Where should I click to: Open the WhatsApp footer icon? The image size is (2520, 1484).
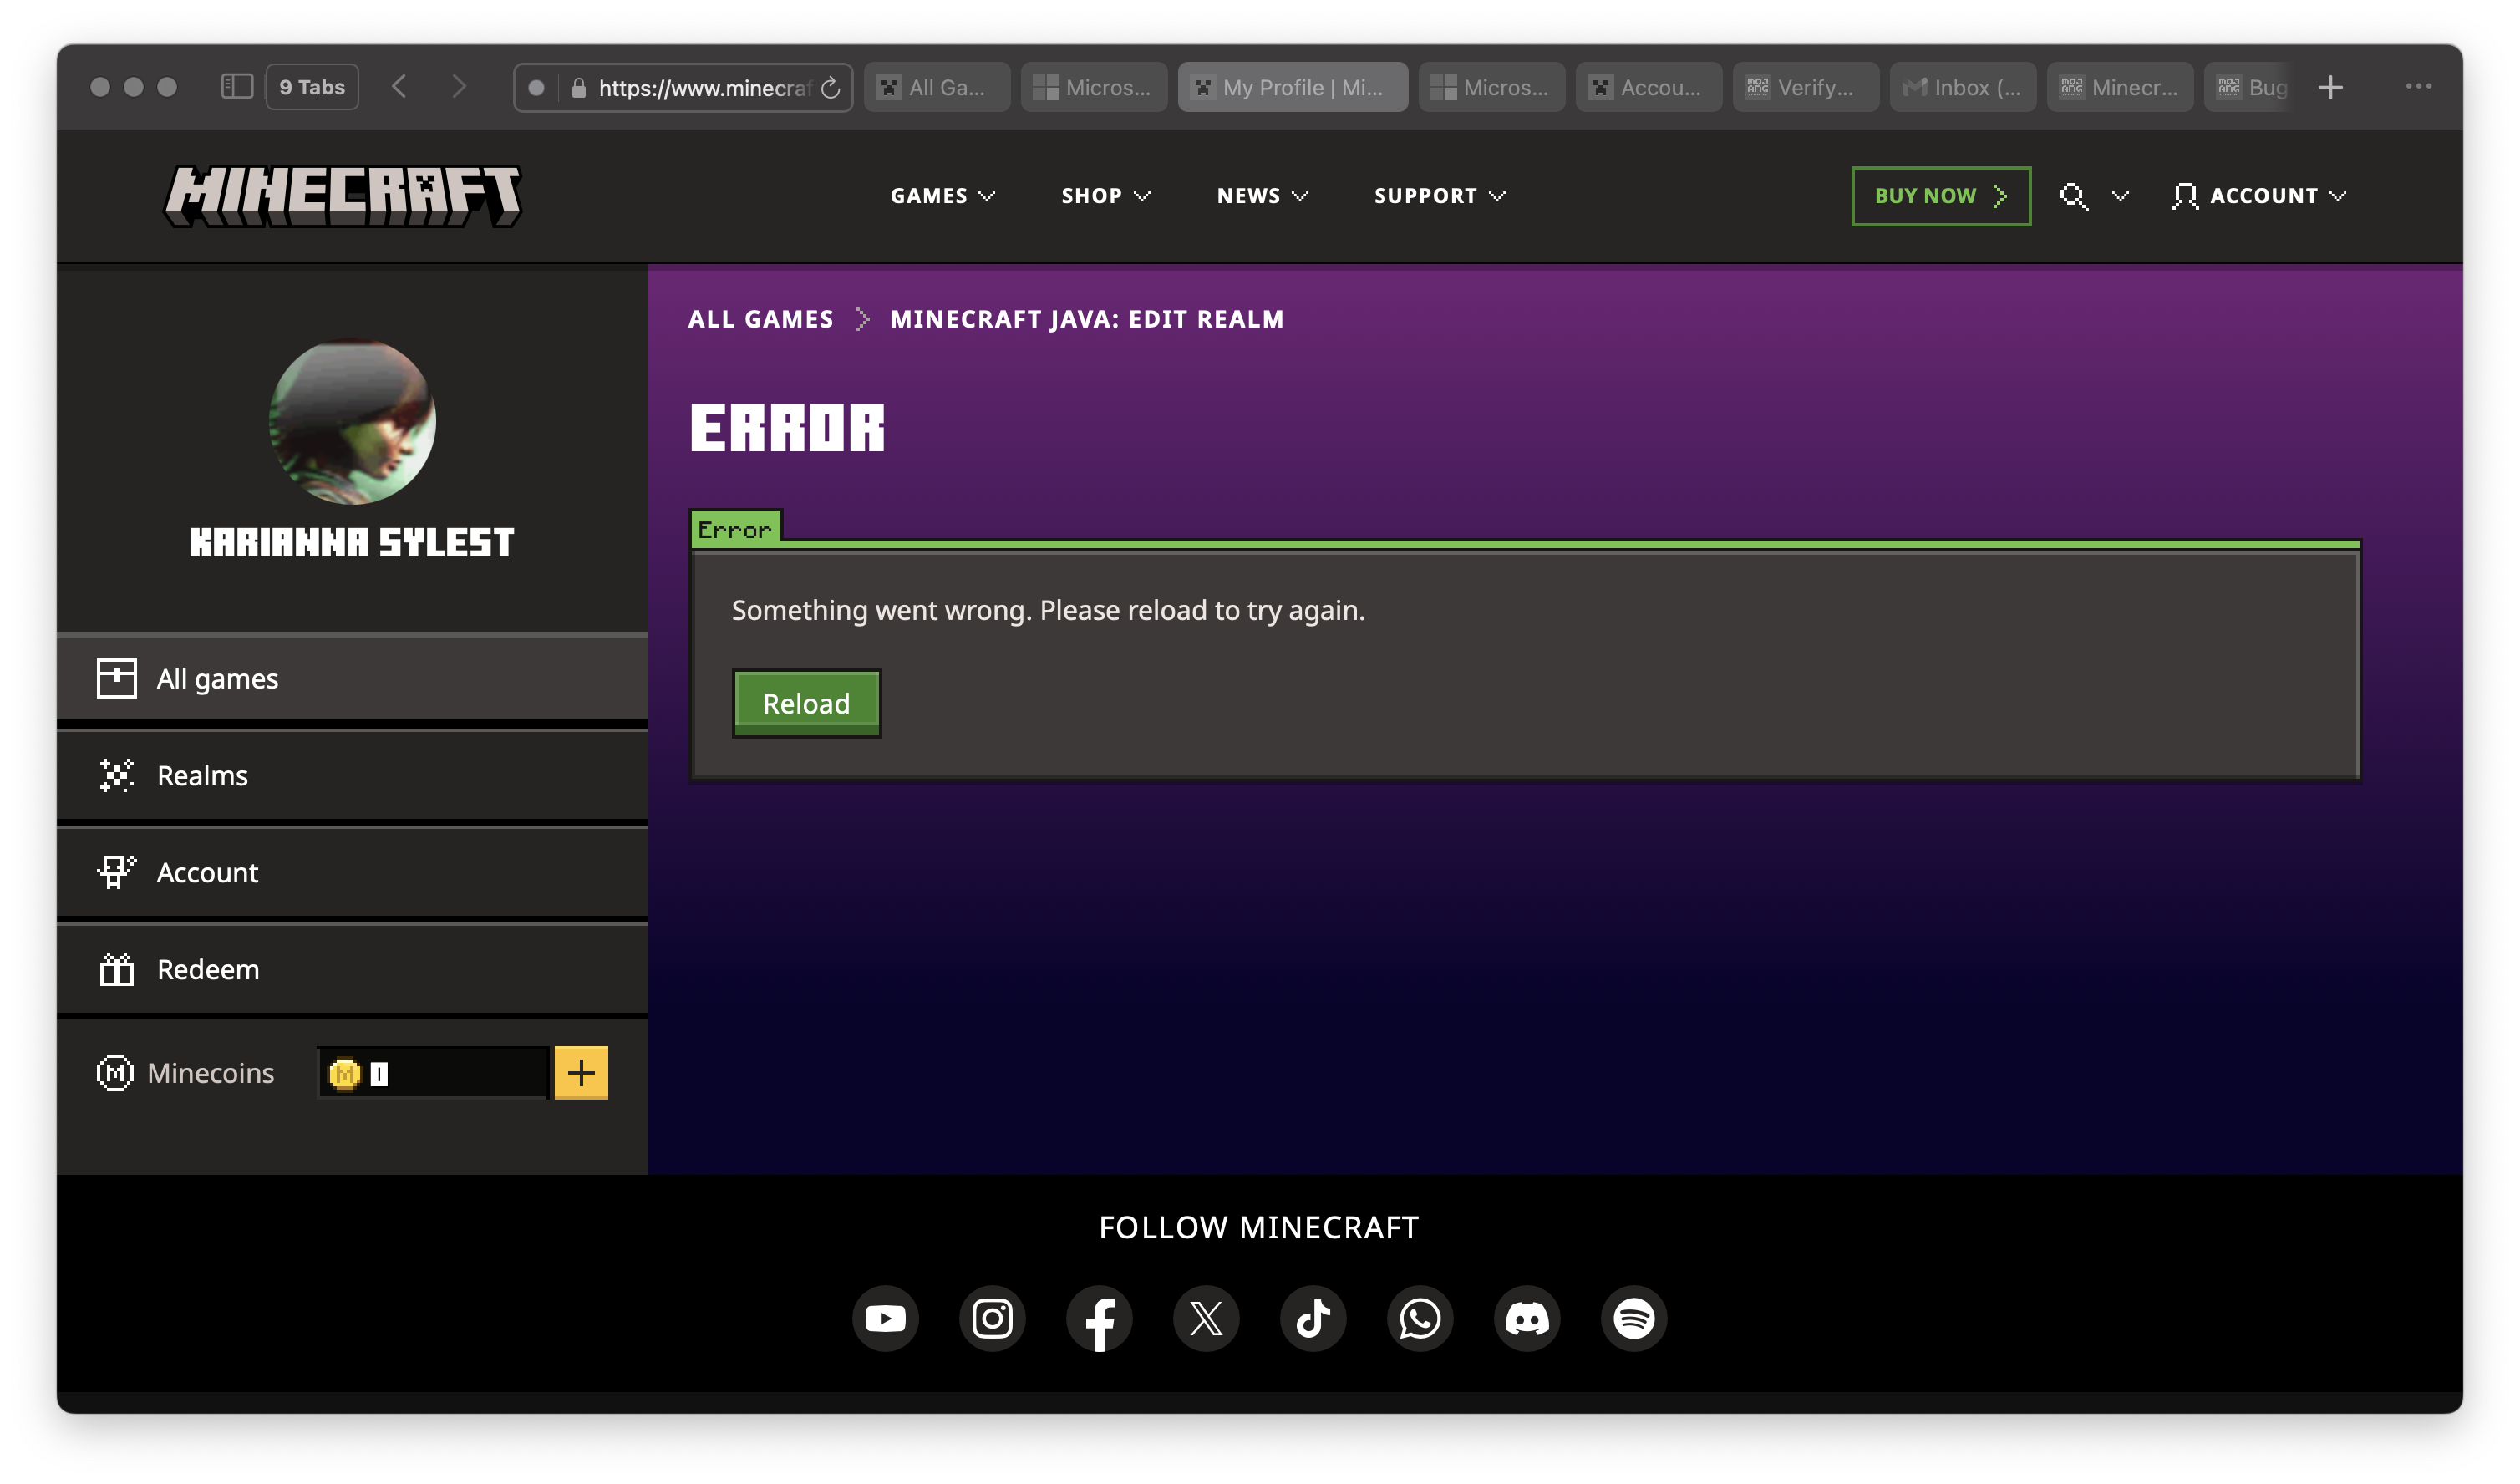tap(1420, 1318)
